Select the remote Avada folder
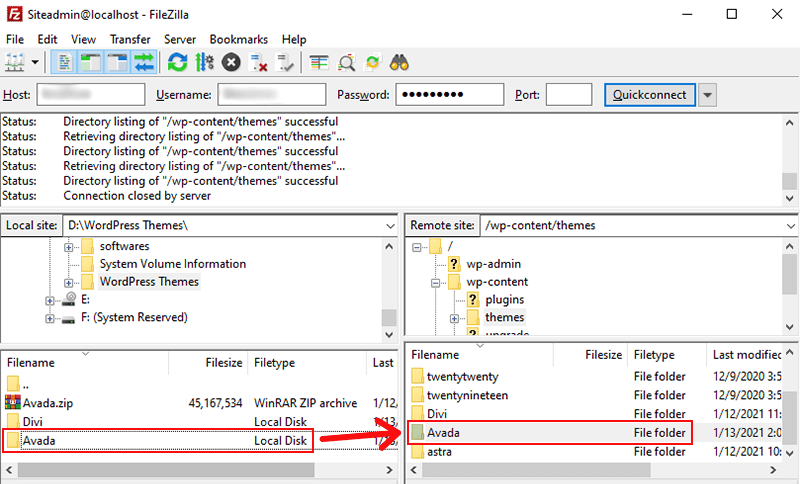Viewport: 800px width, 484px height. pos(443,432)
